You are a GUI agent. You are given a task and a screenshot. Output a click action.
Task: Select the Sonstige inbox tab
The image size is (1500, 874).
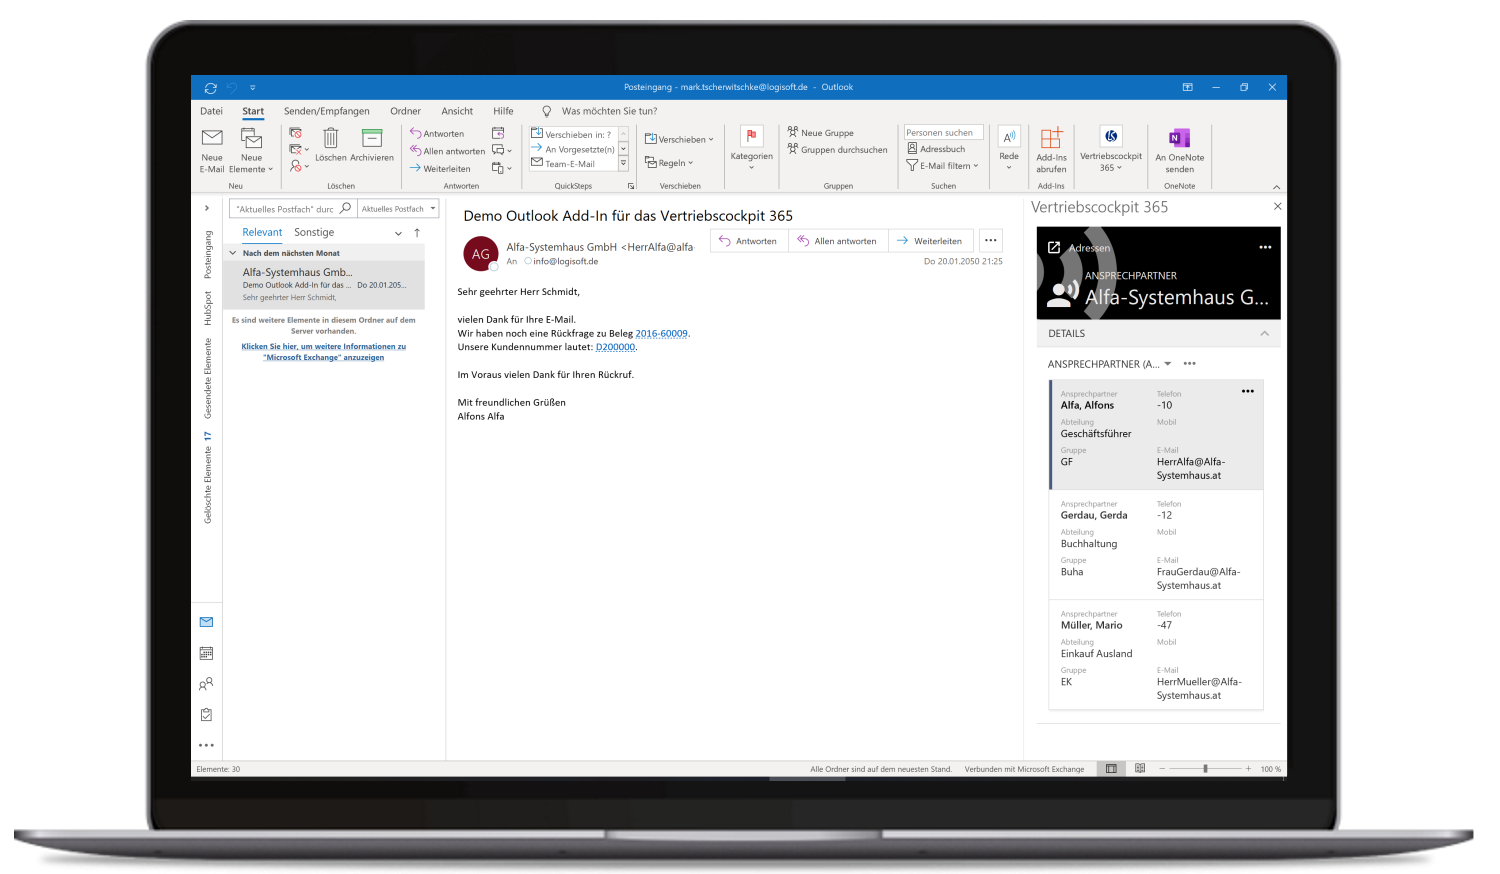[x=314, y=232]
